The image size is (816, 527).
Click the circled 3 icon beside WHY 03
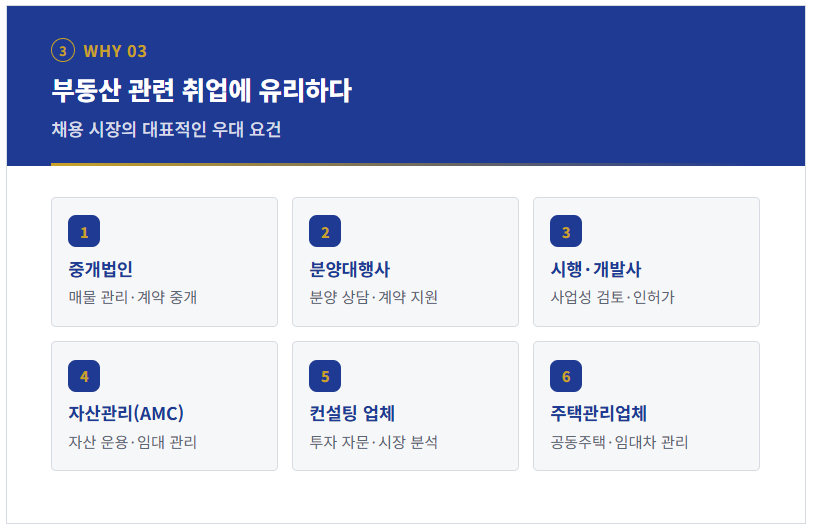point(63,50)
